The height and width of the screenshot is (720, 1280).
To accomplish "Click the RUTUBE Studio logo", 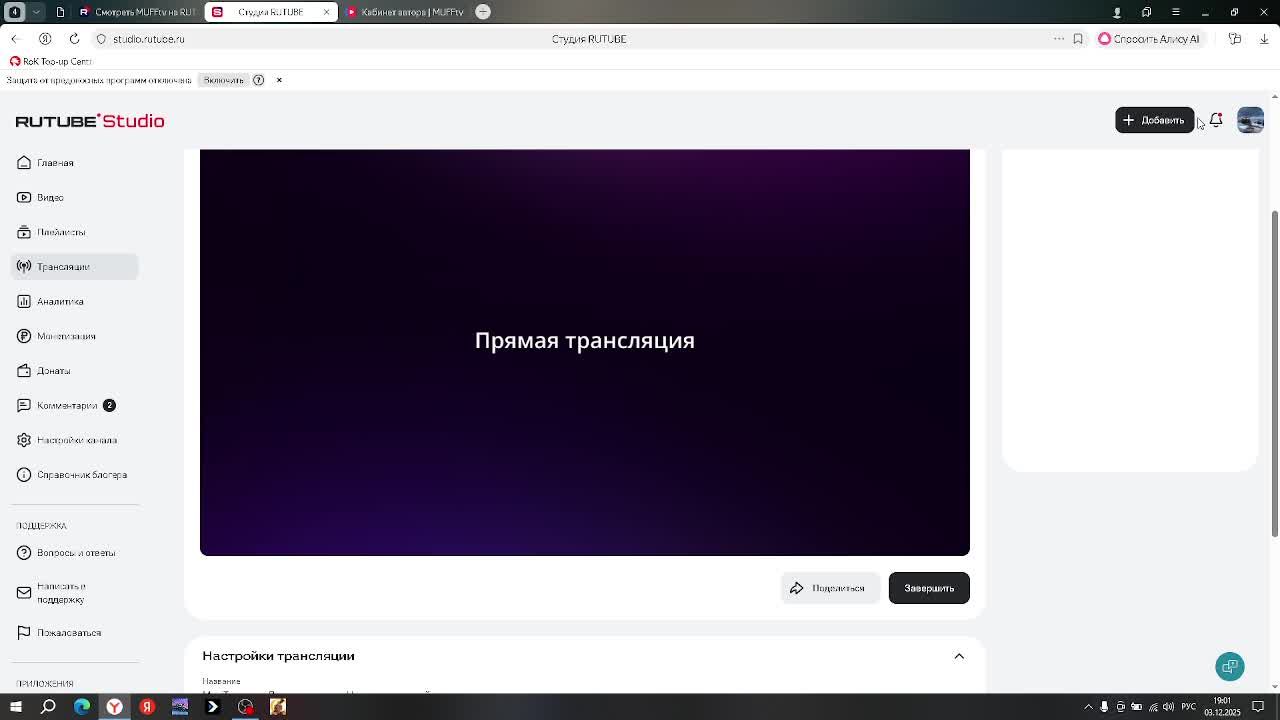I will 90,121.
